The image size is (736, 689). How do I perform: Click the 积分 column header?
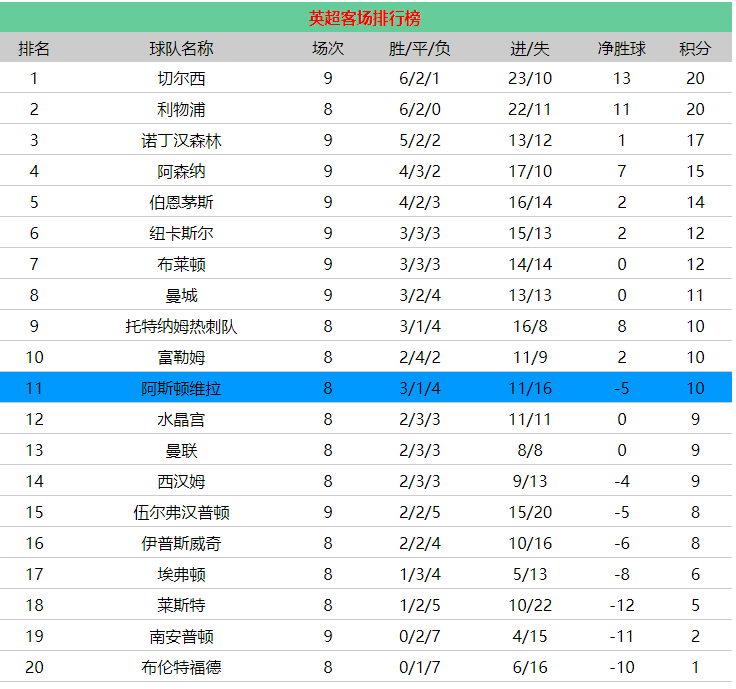coord(695,48)
